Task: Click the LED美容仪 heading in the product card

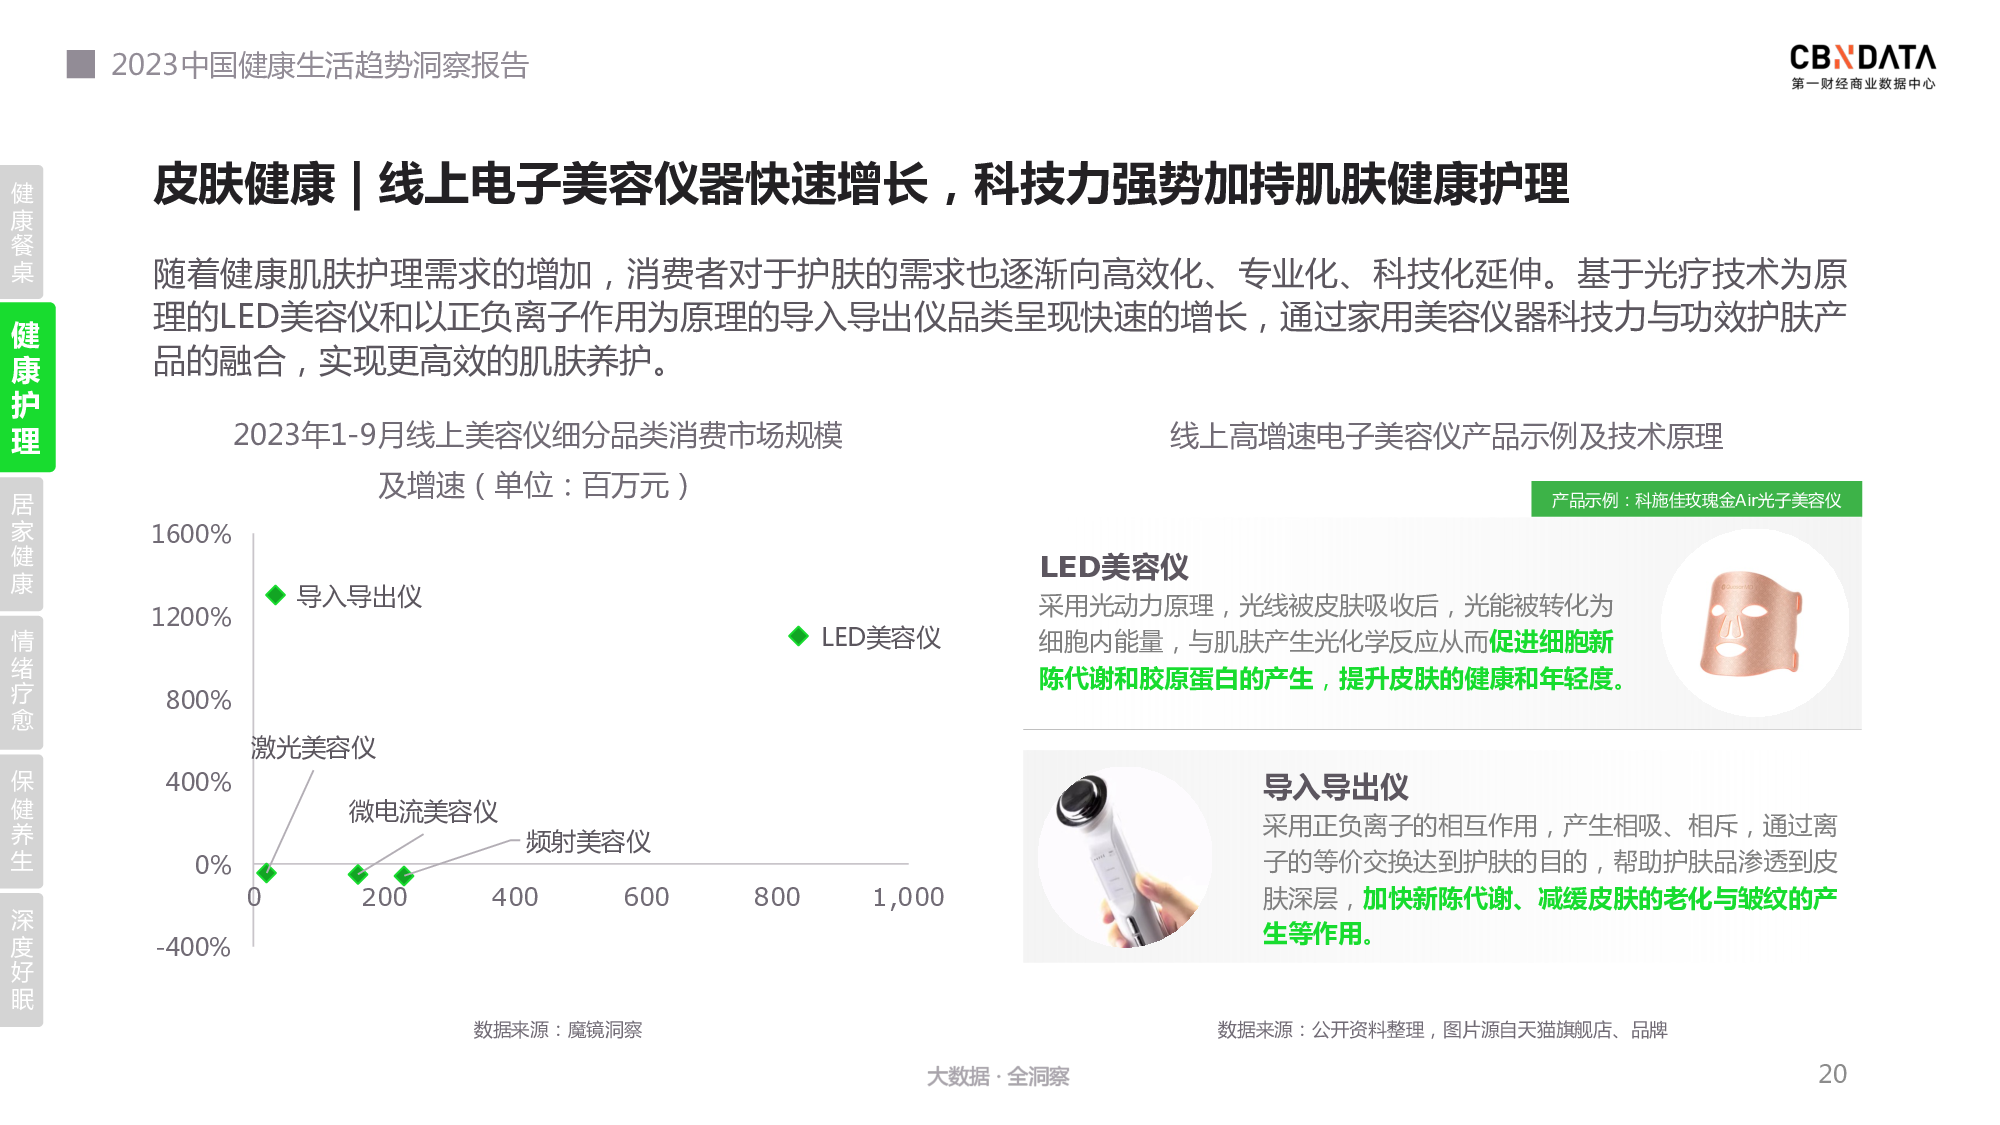Action: click(x=1114, y=567)
